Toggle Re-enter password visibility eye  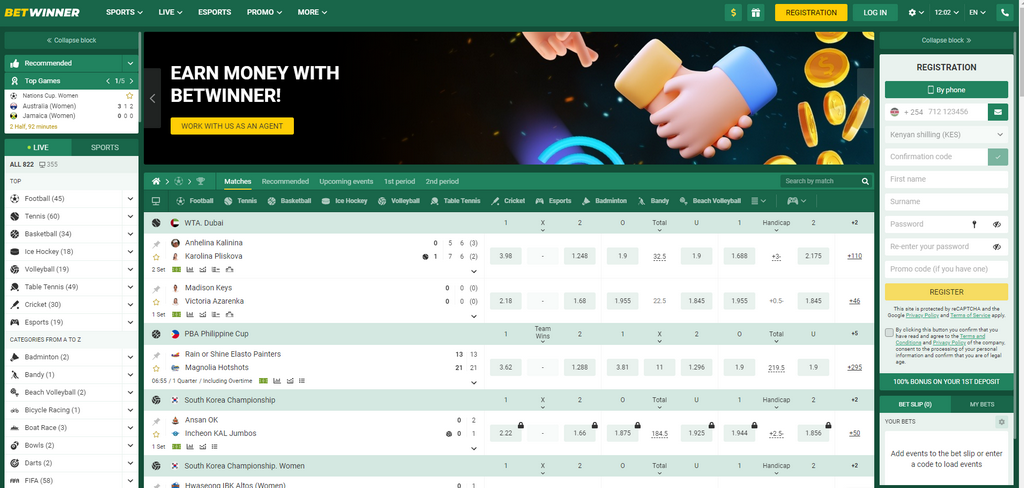tap(997, 247)
